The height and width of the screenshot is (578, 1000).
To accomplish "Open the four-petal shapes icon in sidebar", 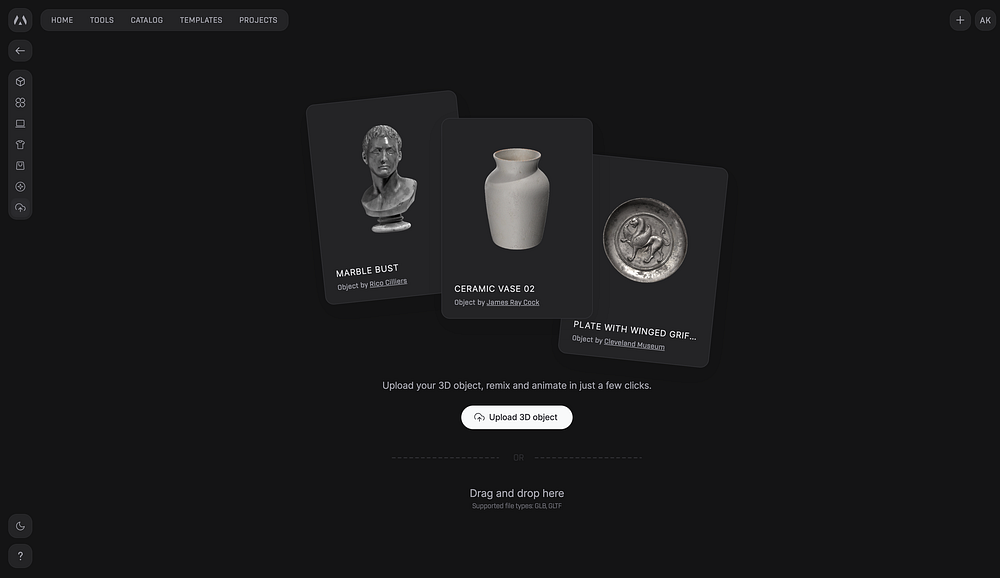I will [20, 103].
